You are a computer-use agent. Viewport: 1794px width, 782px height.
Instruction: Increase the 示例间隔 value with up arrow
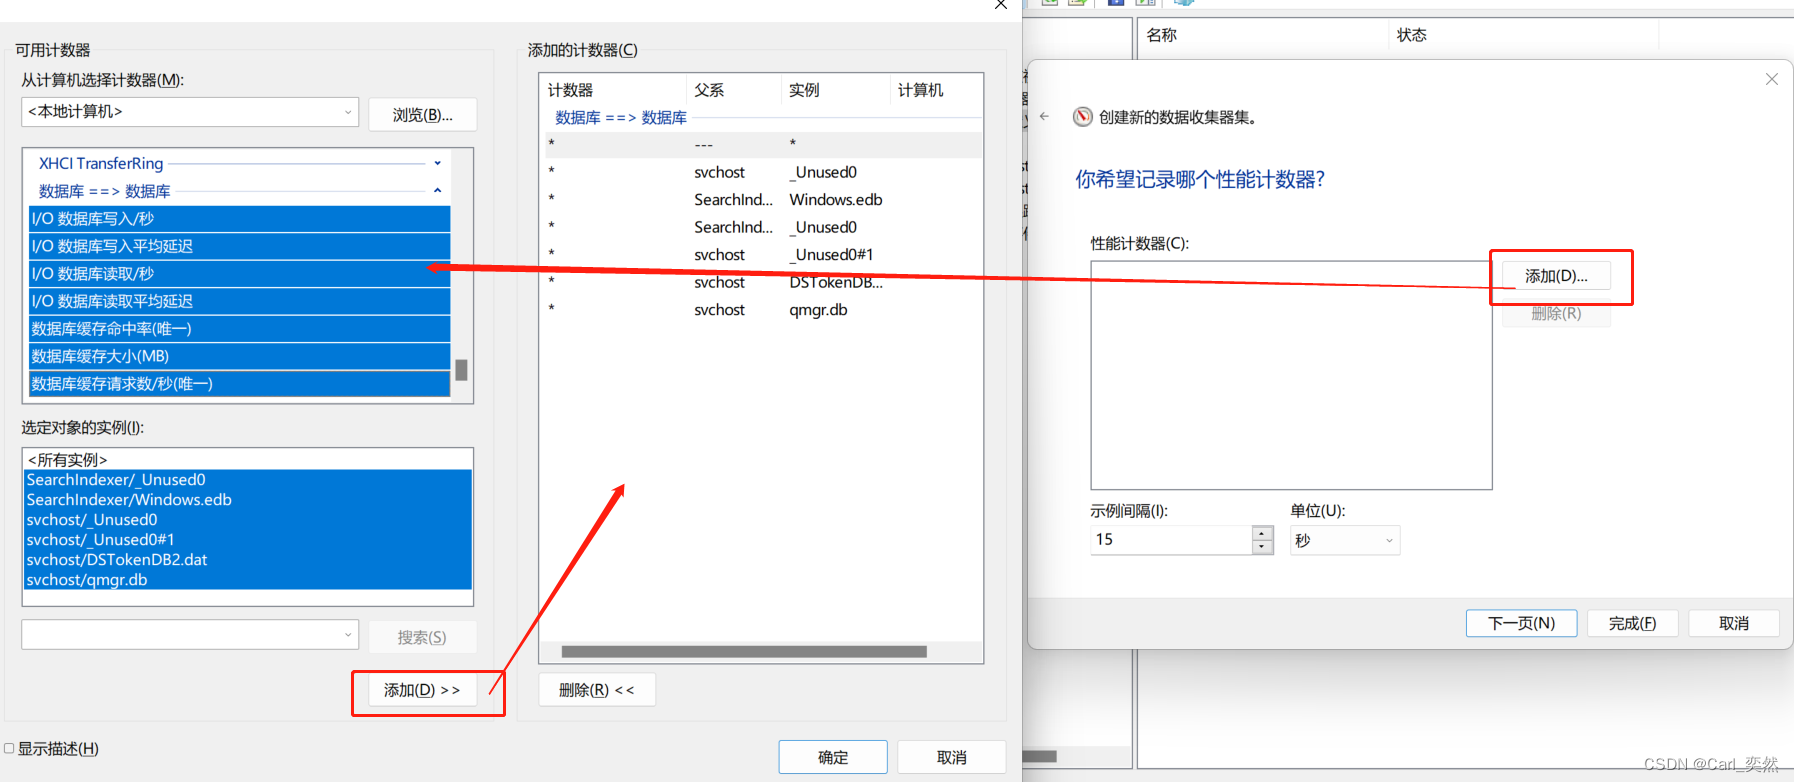pos(1262,533)
